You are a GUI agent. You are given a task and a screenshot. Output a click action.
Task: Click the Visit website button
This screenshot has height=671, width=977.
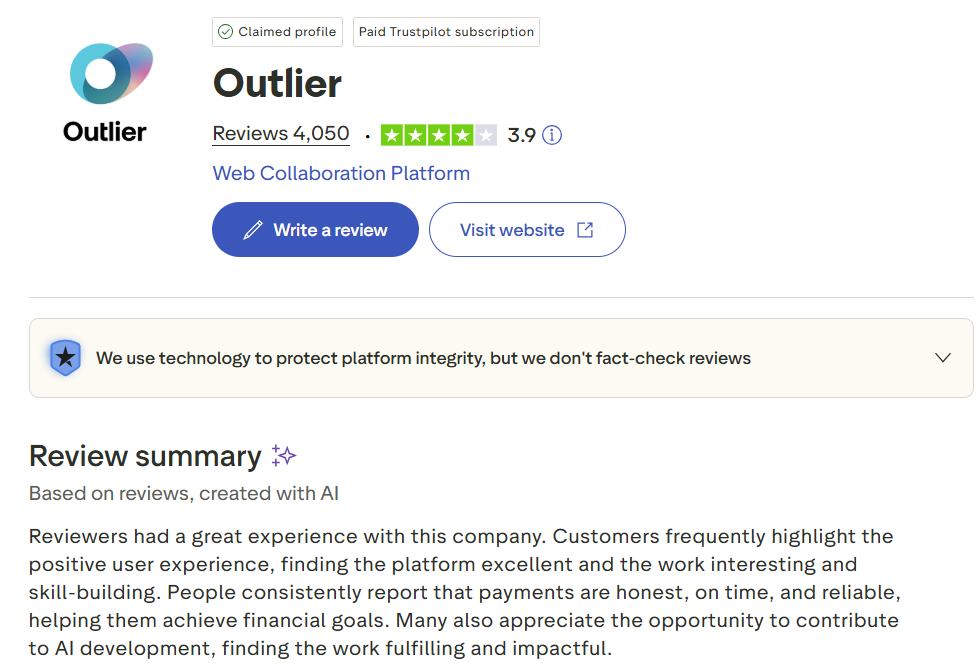(527, 229)
